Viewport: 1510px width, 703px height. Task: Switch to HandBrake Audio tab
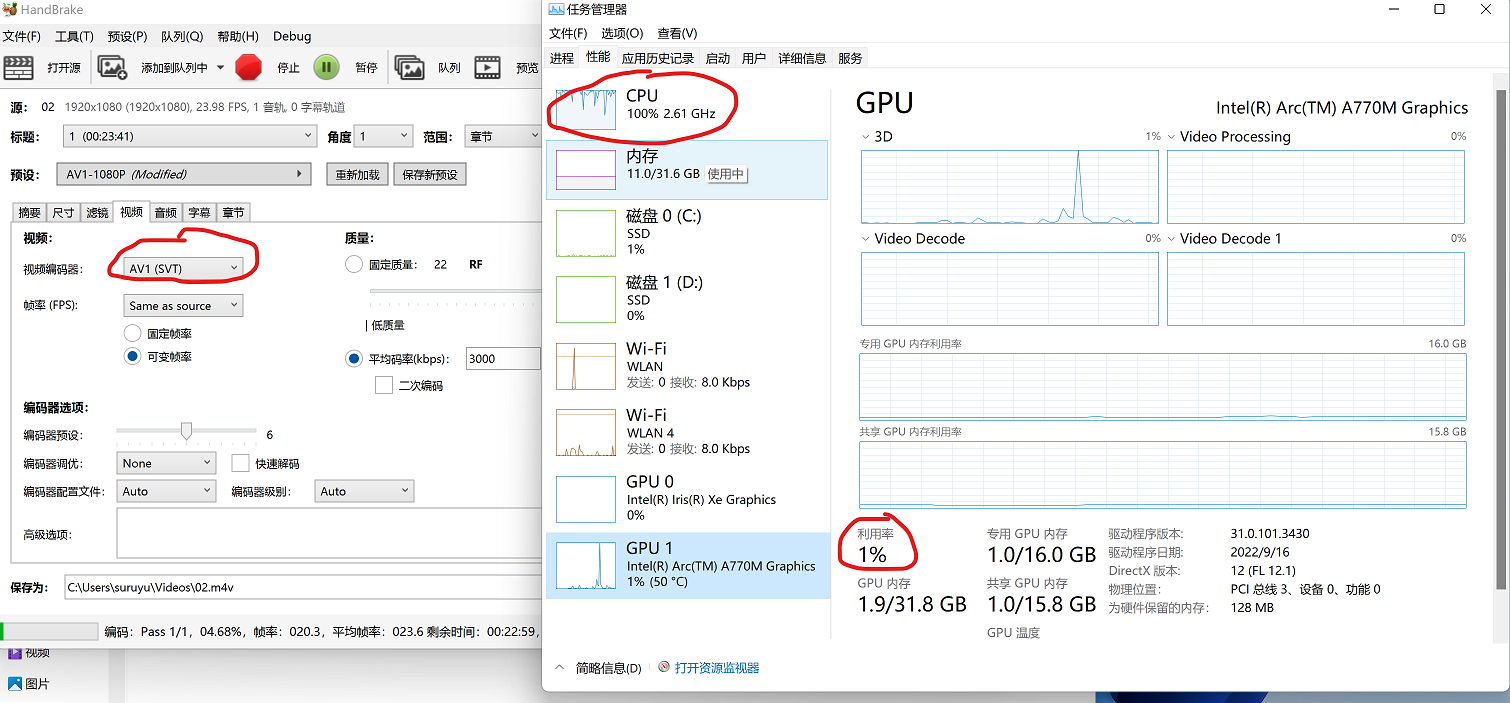click(165, 212)
